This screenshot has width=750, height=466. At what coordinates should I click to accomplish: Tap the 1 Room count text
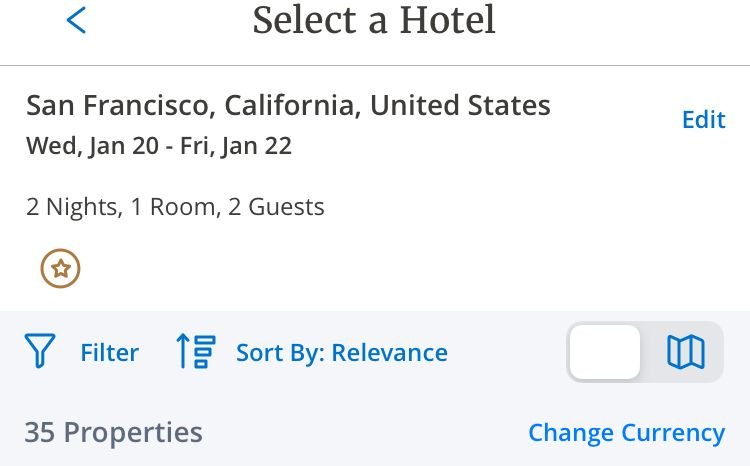175,207
